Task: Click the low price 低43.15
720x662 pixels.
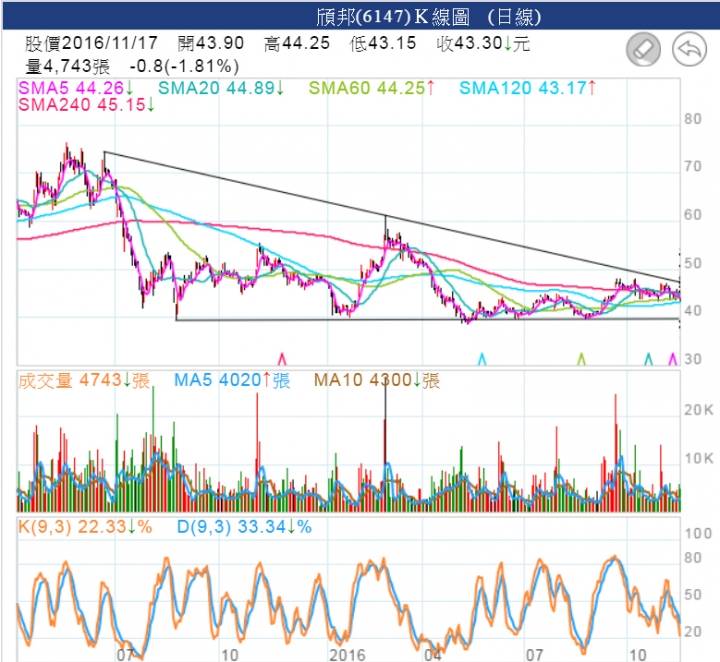Action: (383, 43)
